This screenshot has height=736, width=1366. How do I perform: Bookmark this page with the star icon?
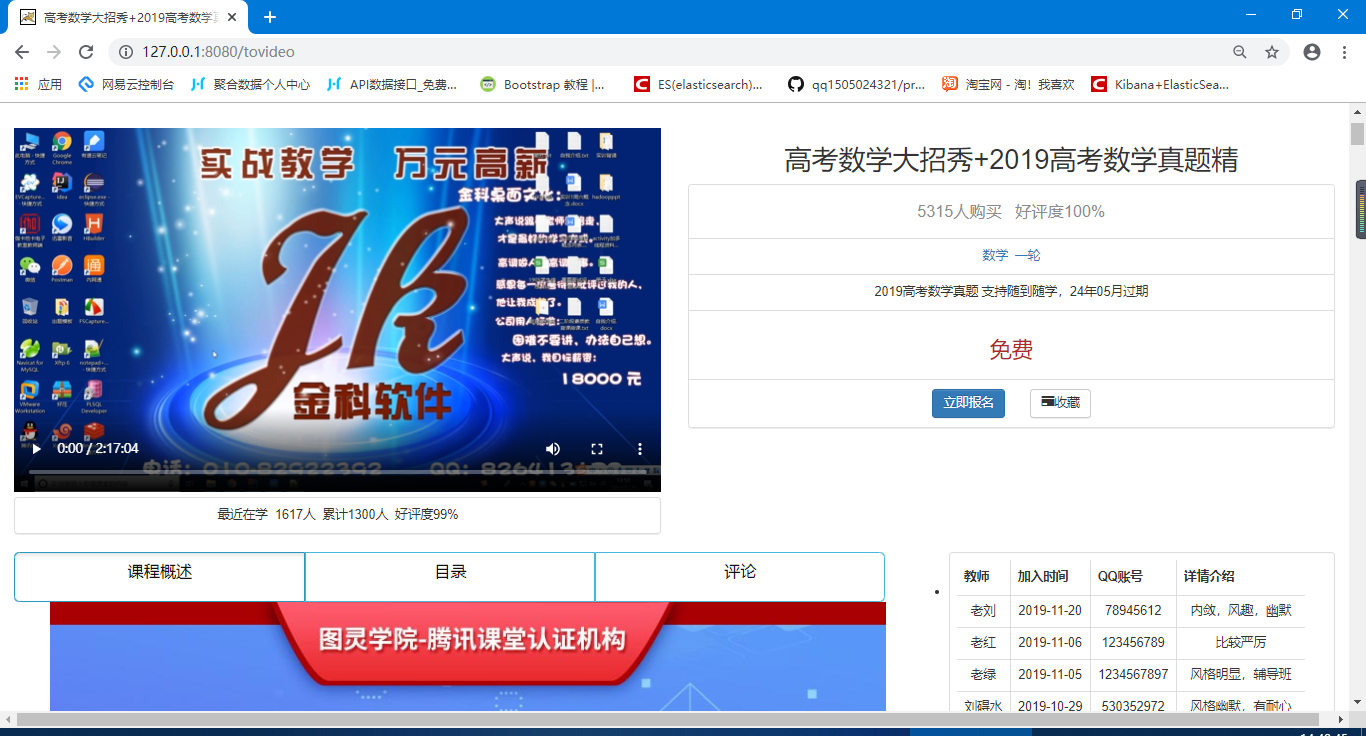[1272, 52]
